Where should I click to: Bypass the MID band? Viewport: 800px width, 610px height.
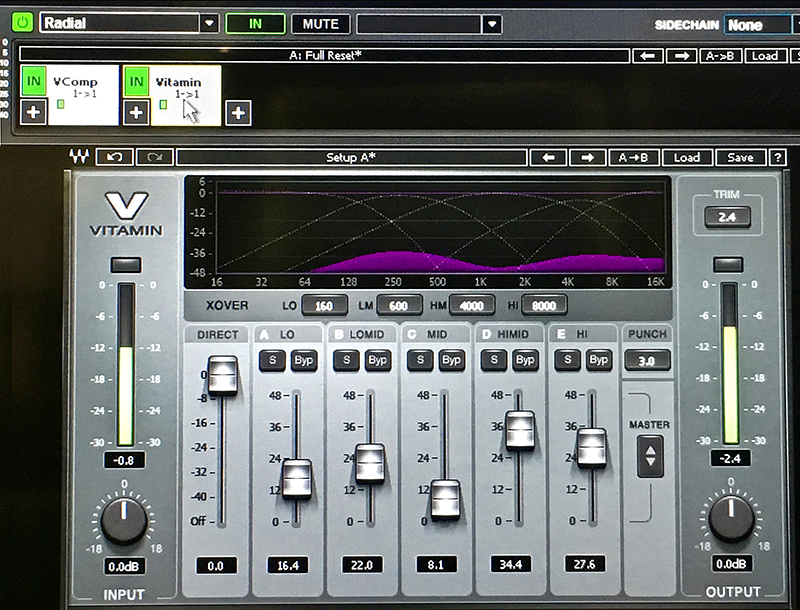point(452,360)
